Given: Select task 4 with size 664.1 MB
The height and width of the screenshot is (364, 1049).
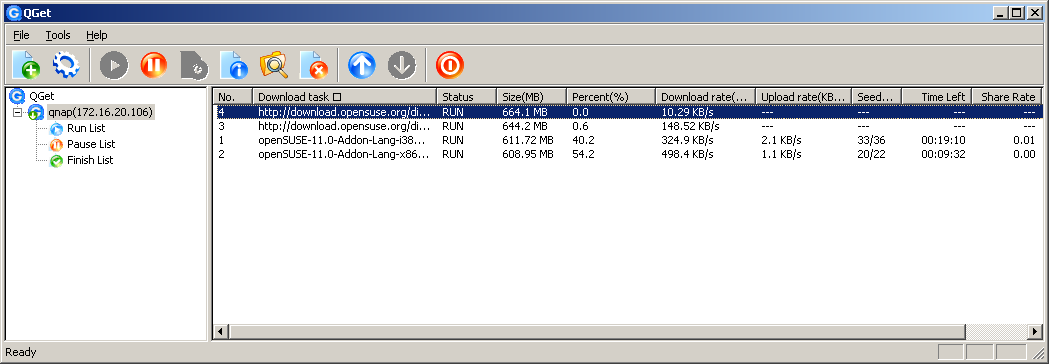Looking at the screenshot, I should (x=628, y=112).
